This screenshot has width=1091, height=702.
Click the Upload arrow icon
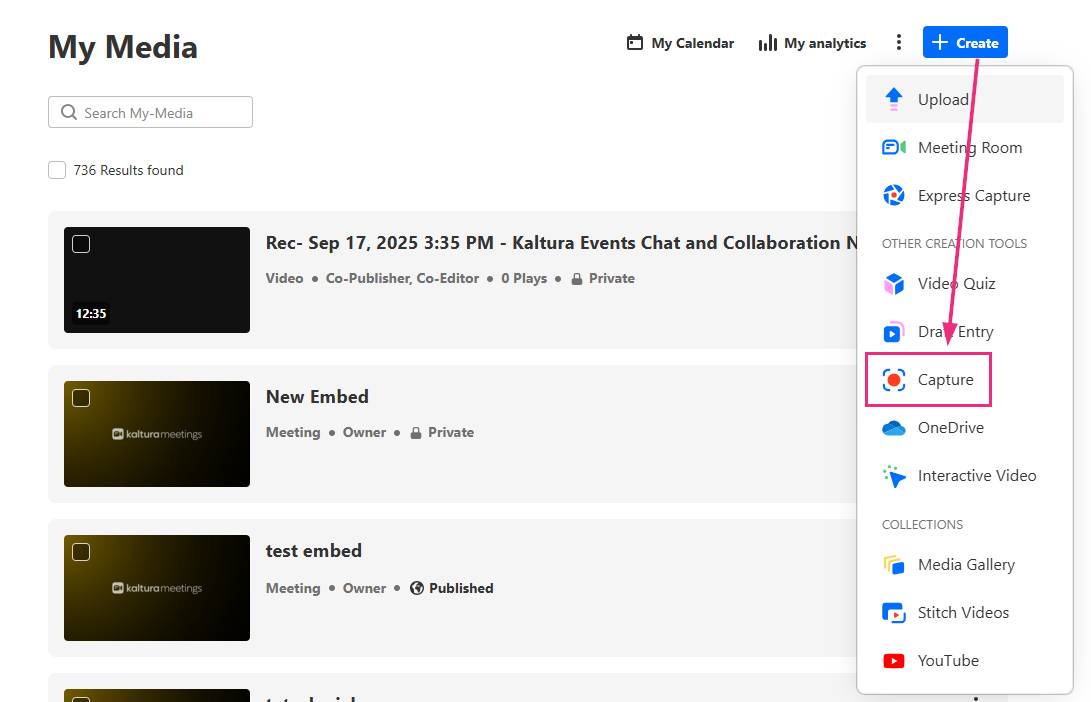pyautogui.click(x=893, y=99)
